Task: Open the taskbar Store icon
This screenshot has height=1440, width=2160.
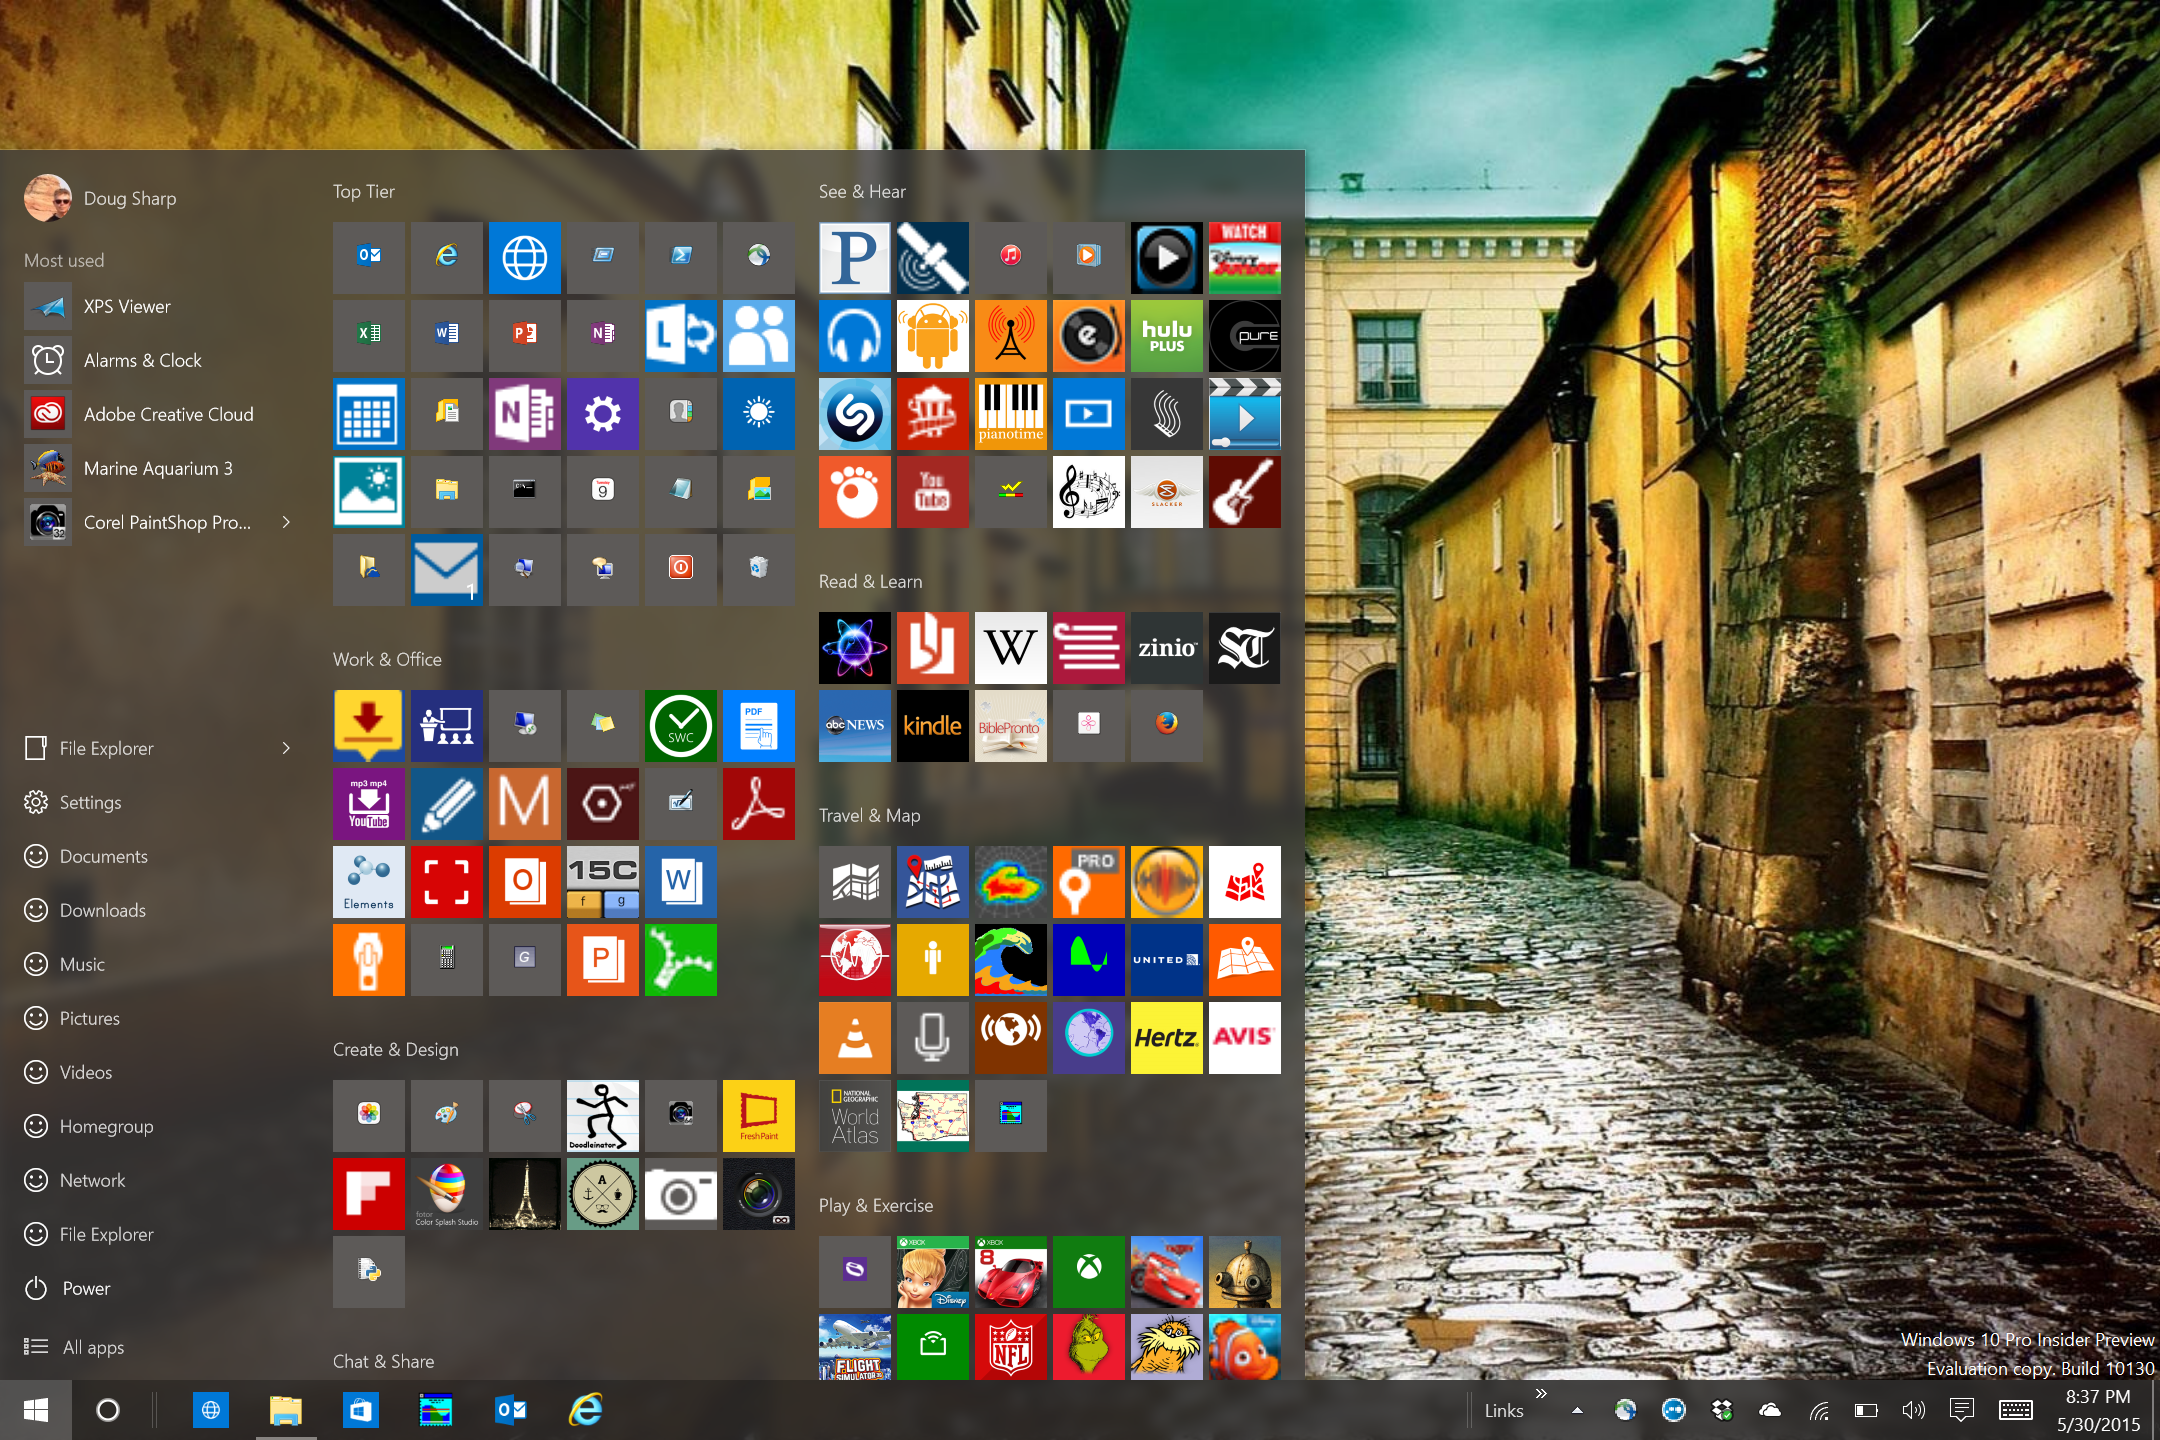Action: click(x=361, y=1410)
